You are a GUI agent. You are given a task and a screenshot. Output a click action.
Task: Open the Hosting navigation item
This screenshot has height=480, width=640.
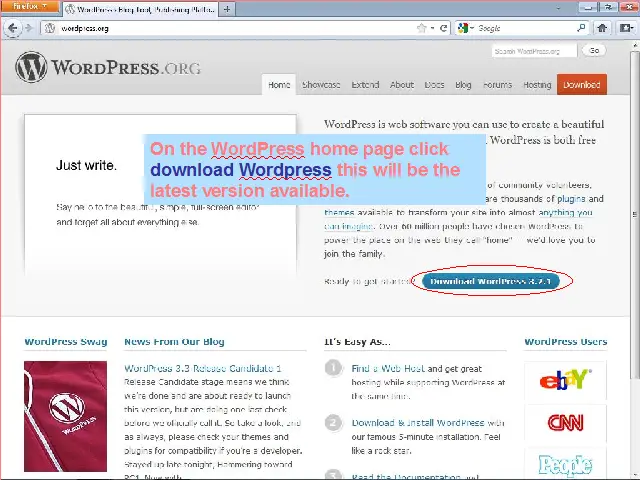tap(537, 84)
